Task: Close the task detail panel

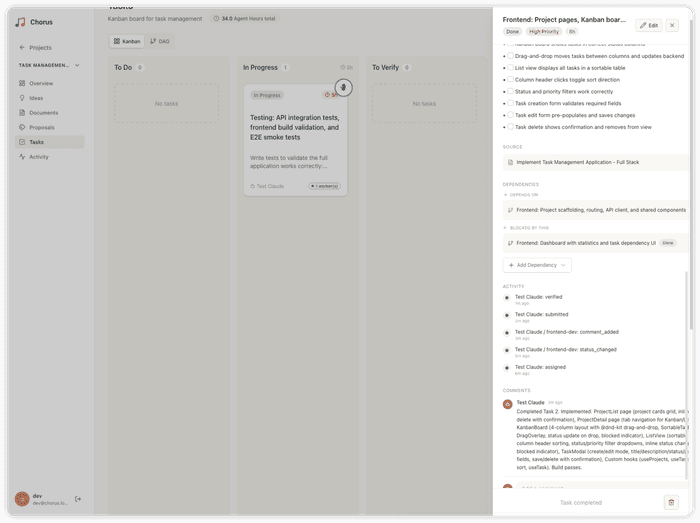Action: pyautogui.click(x=672, y=25)
